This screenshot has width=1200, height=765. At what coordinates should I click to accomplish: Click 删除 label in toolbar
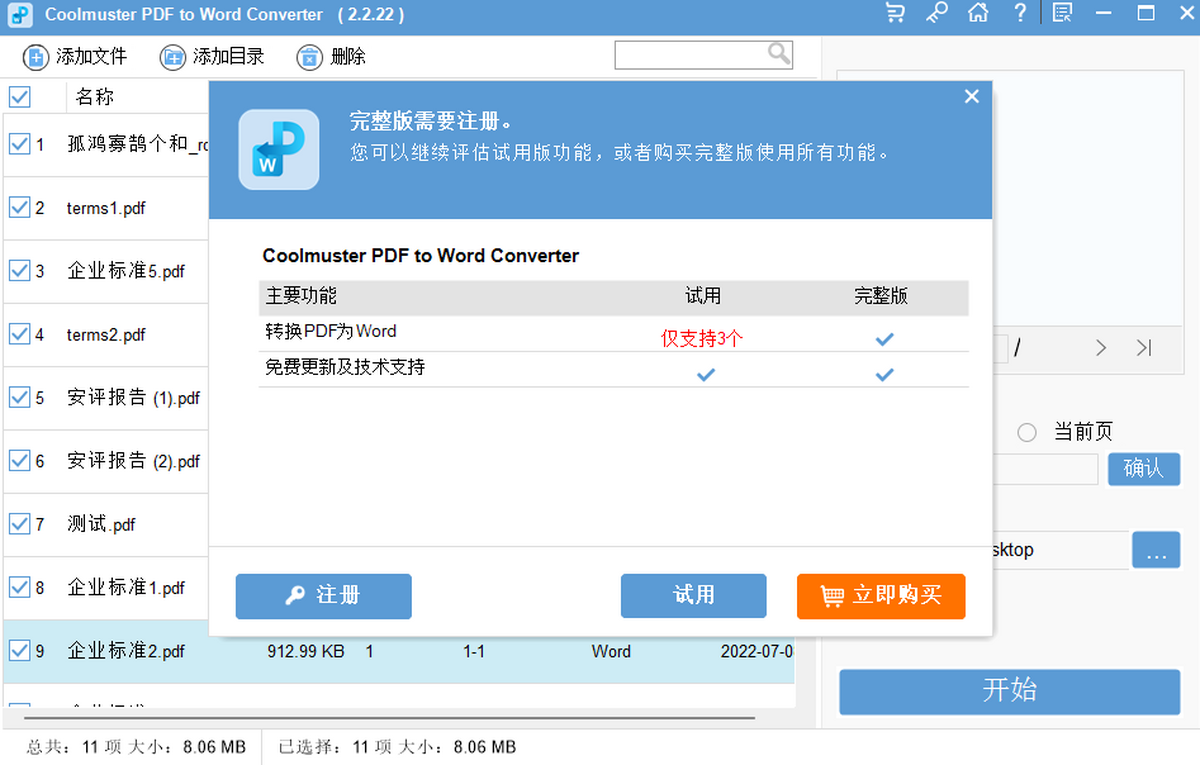pos(348,57)
